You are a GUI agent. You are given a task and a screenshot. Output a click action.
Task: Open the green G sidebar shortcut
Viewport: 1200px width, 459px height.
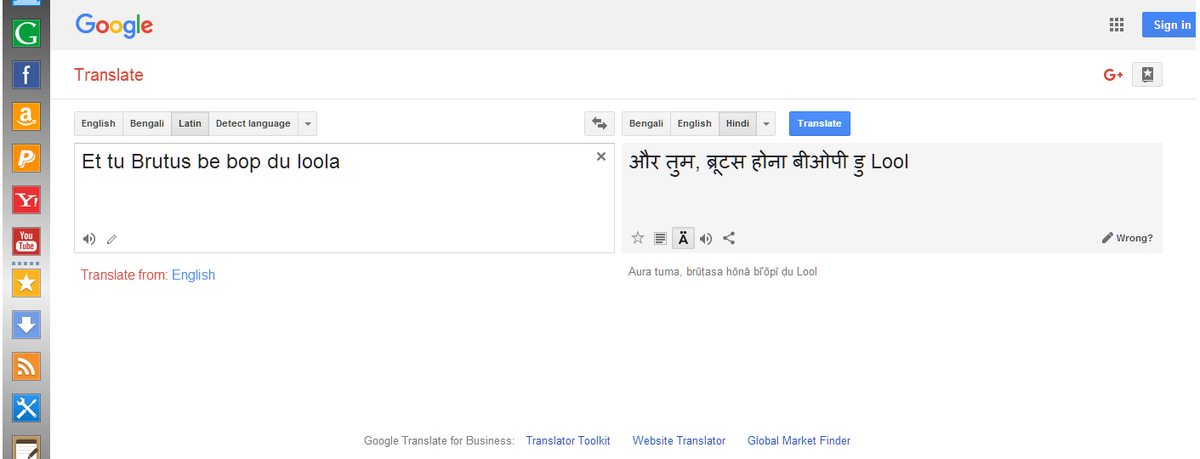pyautogui.click(x=27, y=32)
